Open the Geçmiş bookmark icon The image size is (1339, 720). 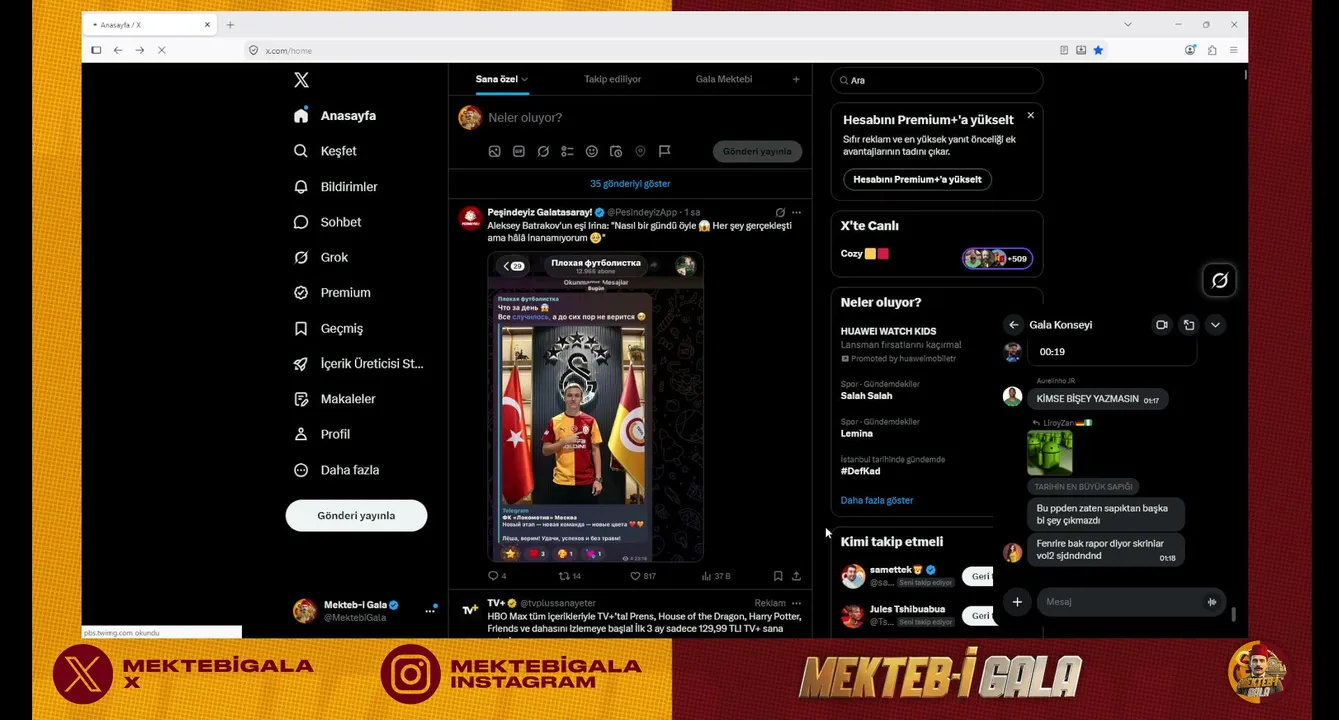click(301, 328)
